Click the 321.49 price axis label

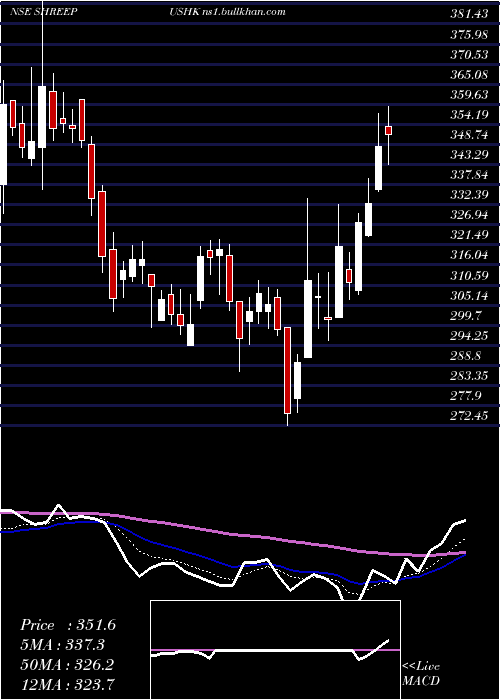coord(469,235)
